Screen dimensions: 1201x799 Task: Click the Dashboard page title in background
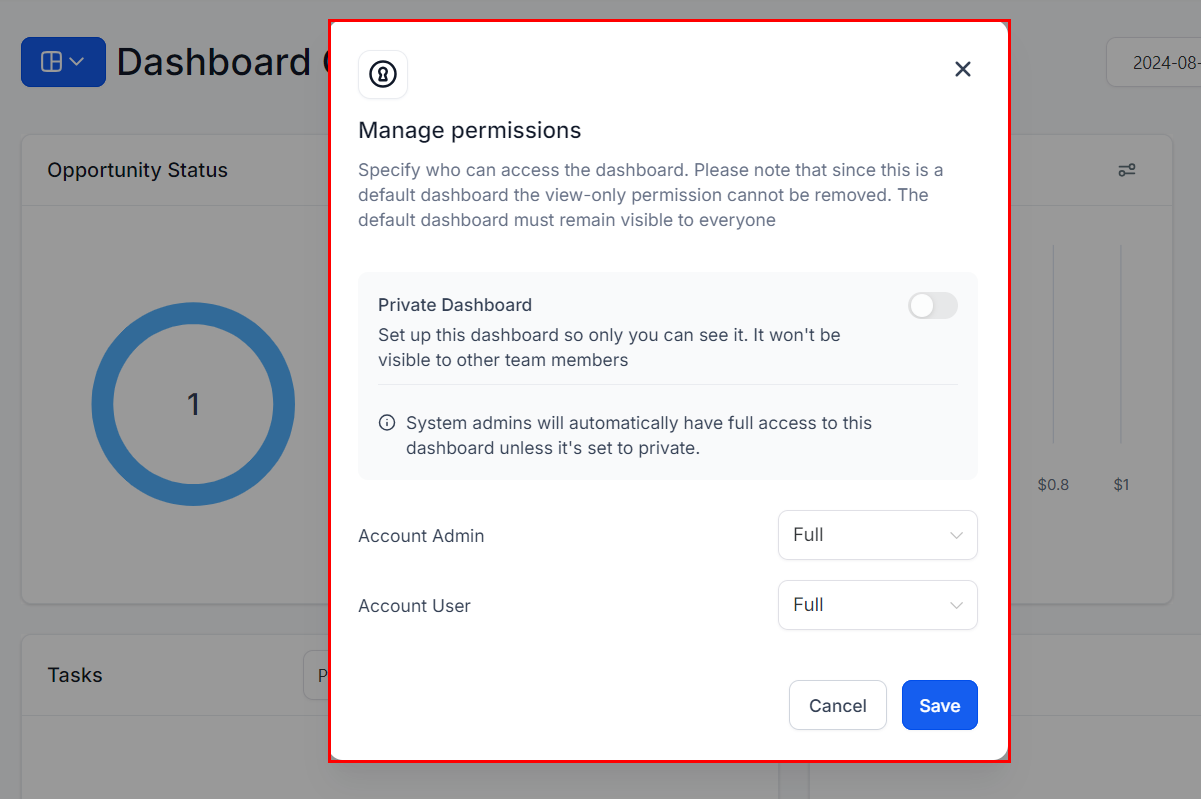pos(222,62)
